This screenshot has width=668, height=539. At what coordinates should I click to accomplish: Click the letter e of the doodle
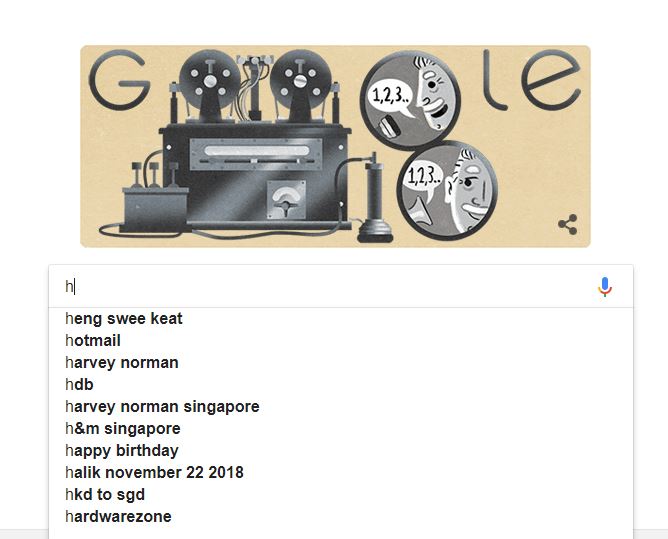(552, 79)
